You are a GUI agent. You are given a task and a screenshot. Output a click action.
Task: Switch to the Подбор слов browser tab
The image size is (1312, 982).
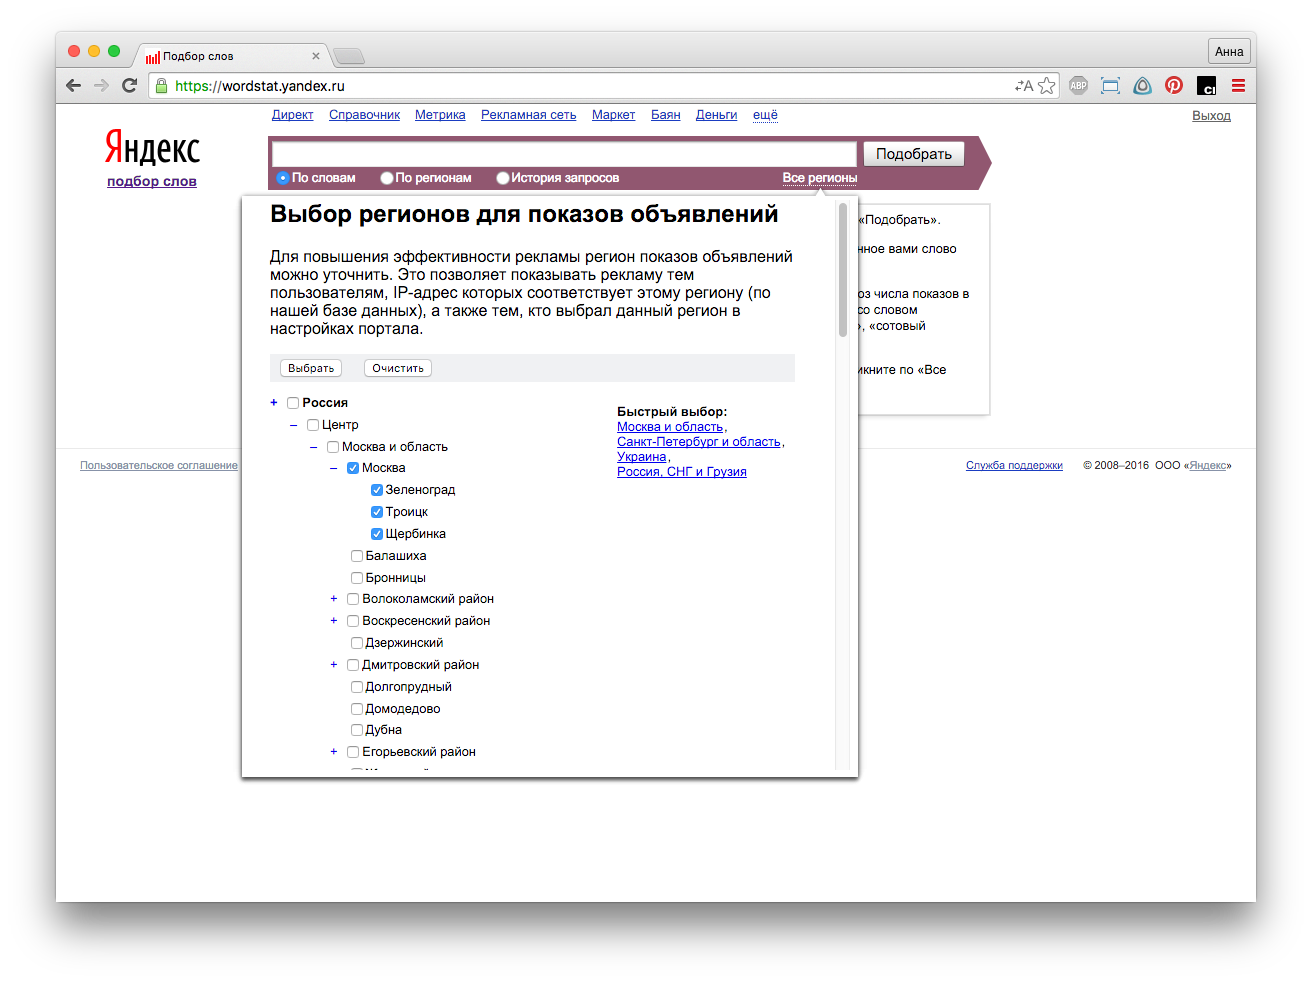[230, 56]
